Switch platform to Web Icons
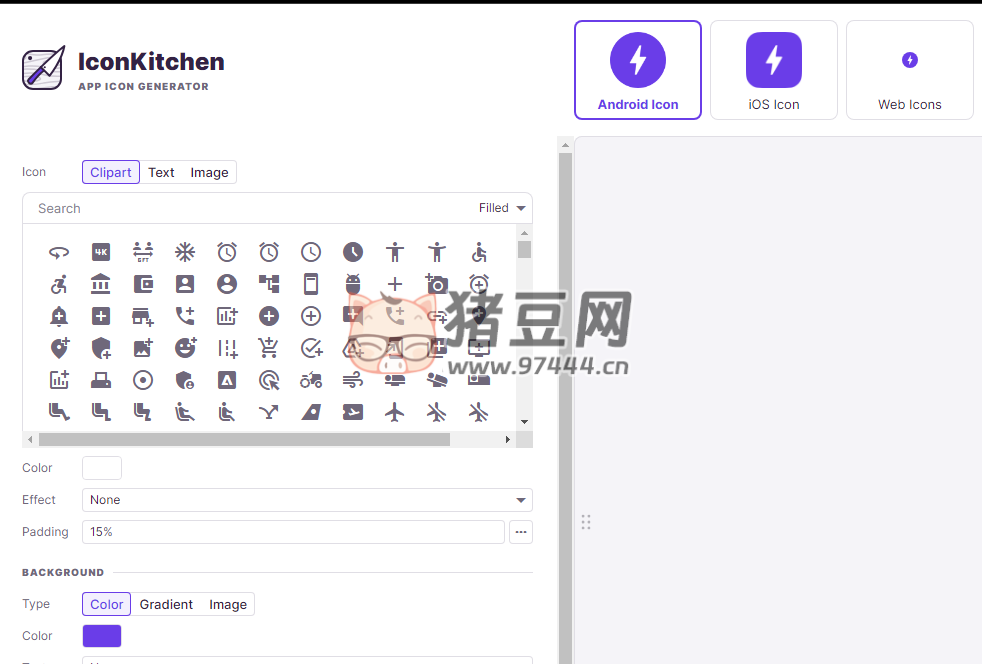 [x=909, y=70]
